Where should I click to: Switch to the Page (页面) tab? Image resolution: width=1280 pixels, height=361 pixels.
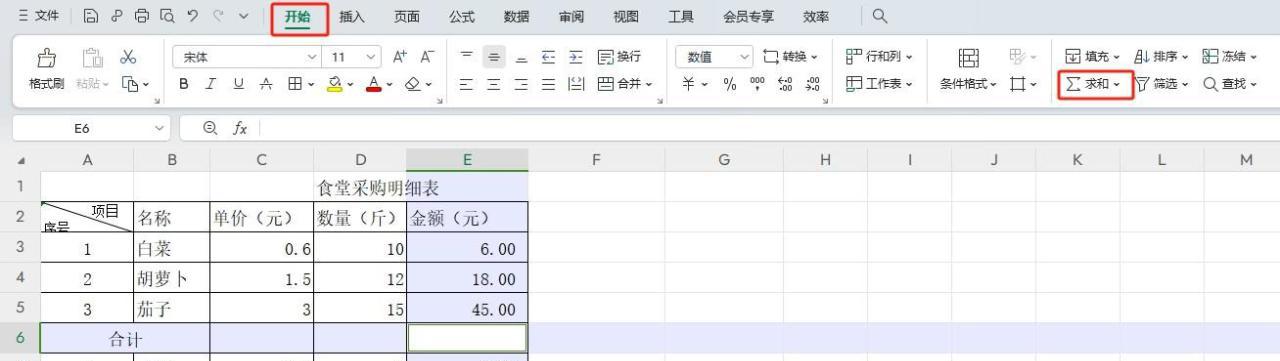406,17
